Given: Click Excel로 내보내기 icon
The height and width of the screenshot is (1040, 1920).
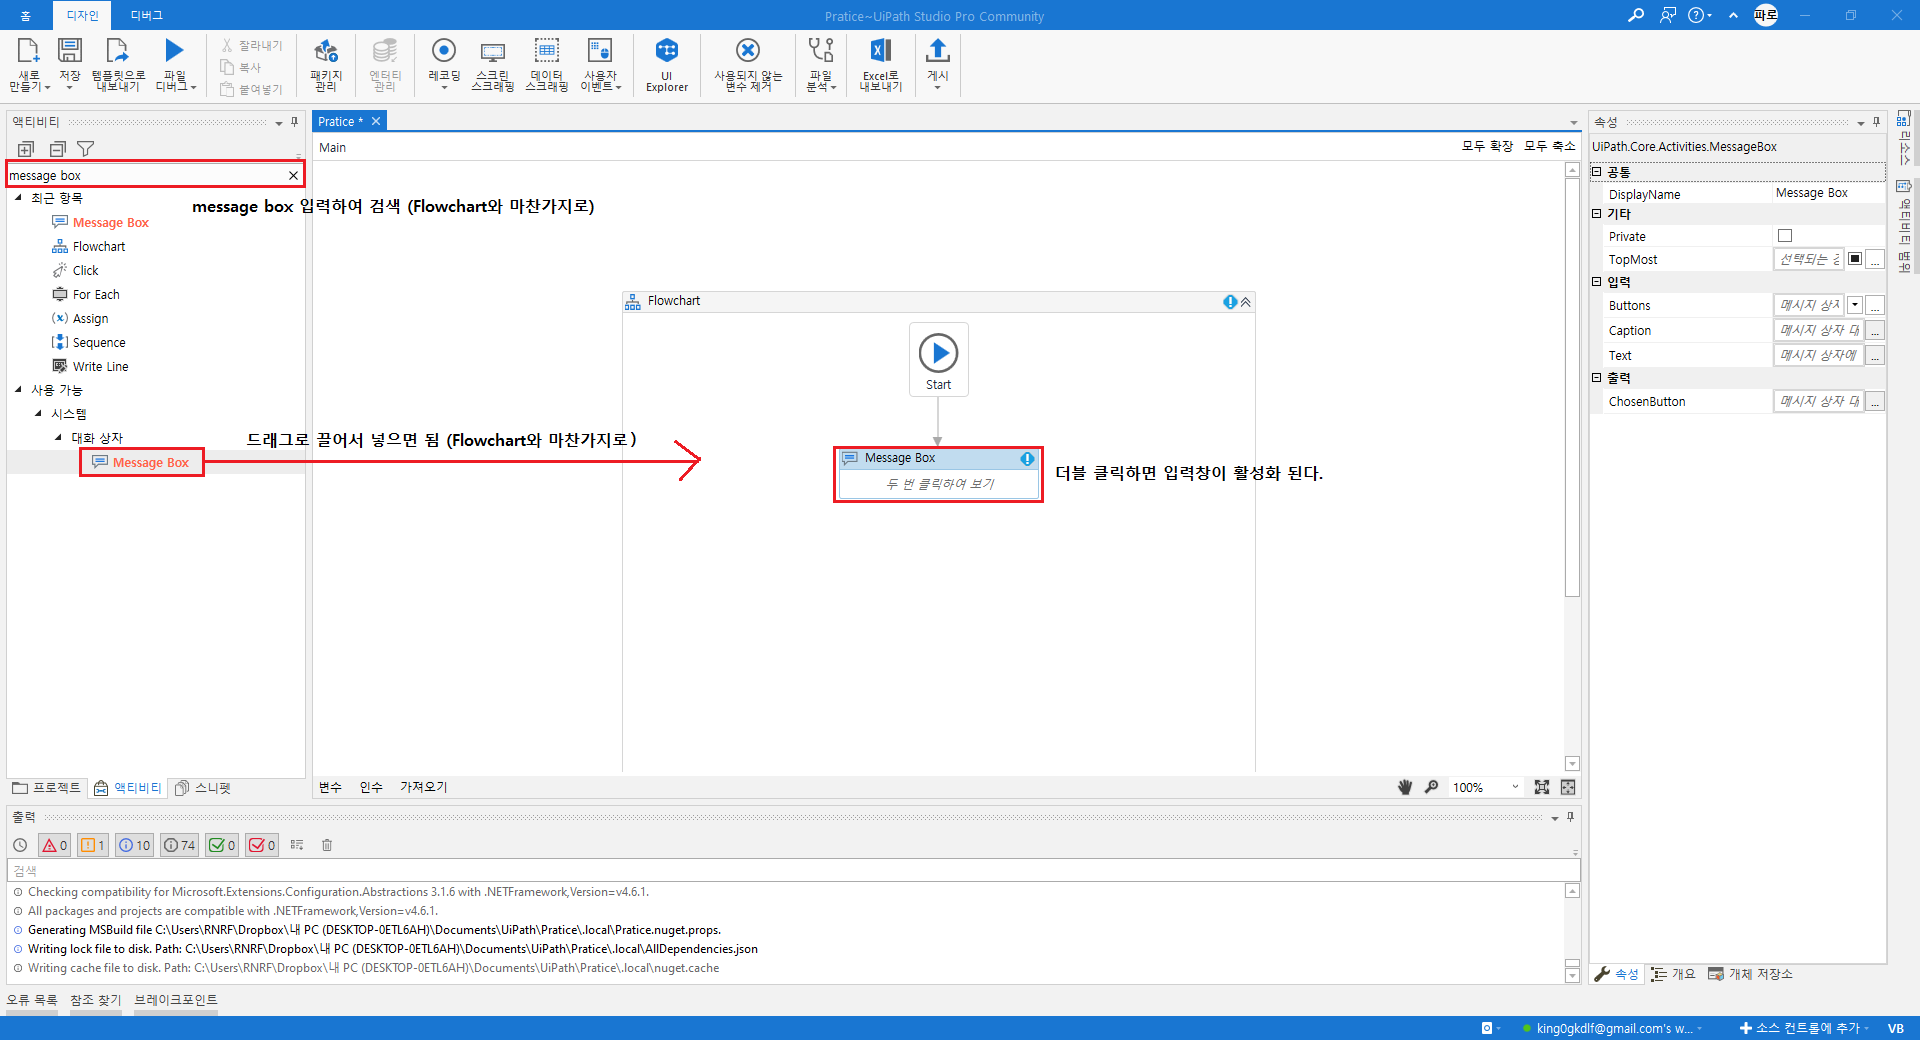Looking at the screenshot, I should tap(881, 65).
